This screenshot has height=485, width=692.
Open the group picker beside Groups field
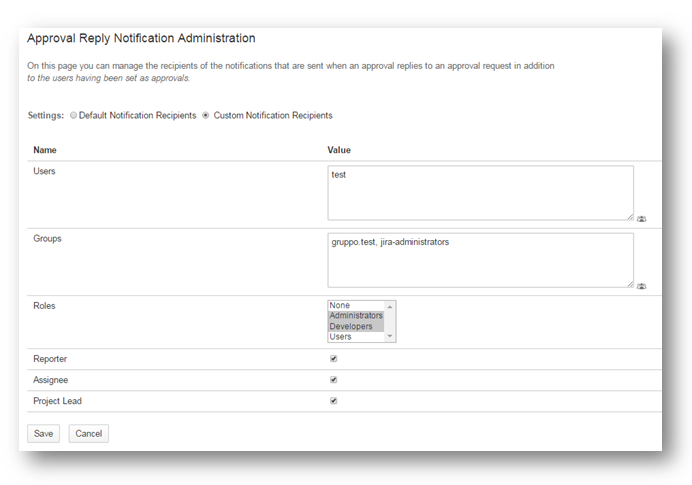tap(641, 286)
